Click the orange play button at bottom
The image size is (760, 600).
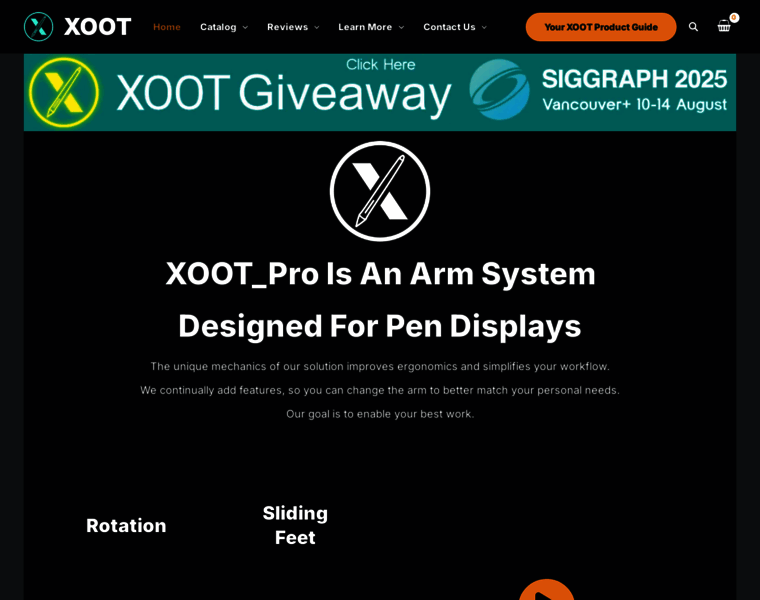point(547,590)
